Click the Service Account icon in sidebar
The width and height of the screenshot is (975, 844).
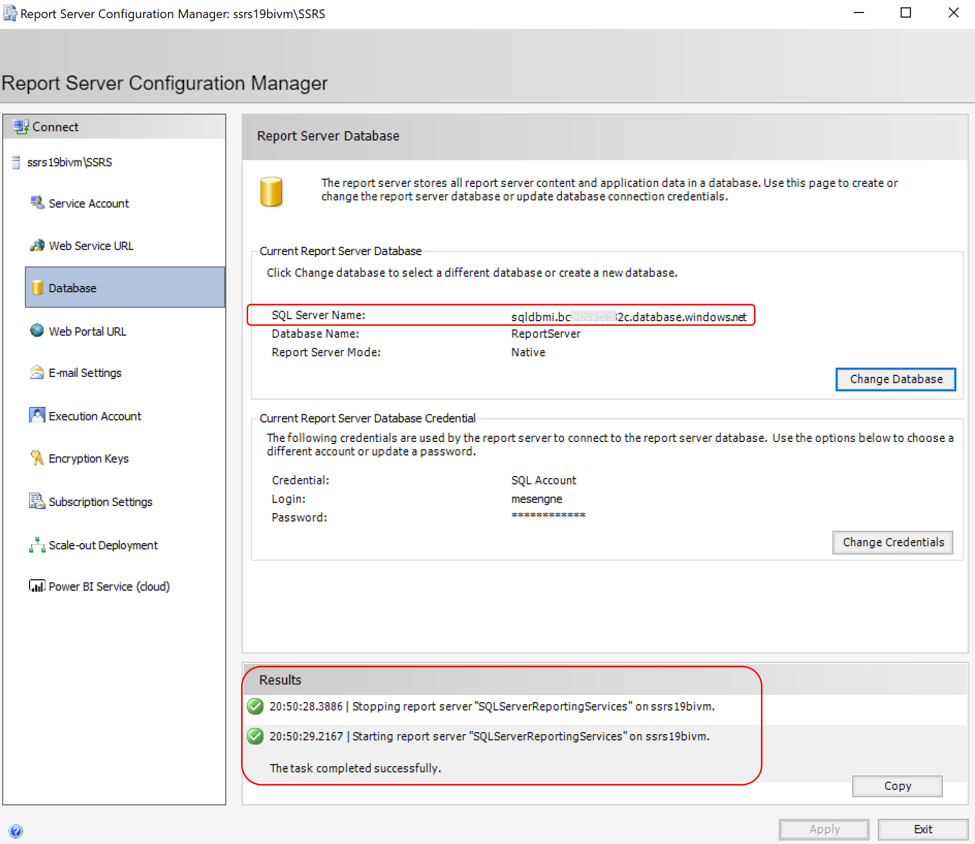[x=37, y=203]
